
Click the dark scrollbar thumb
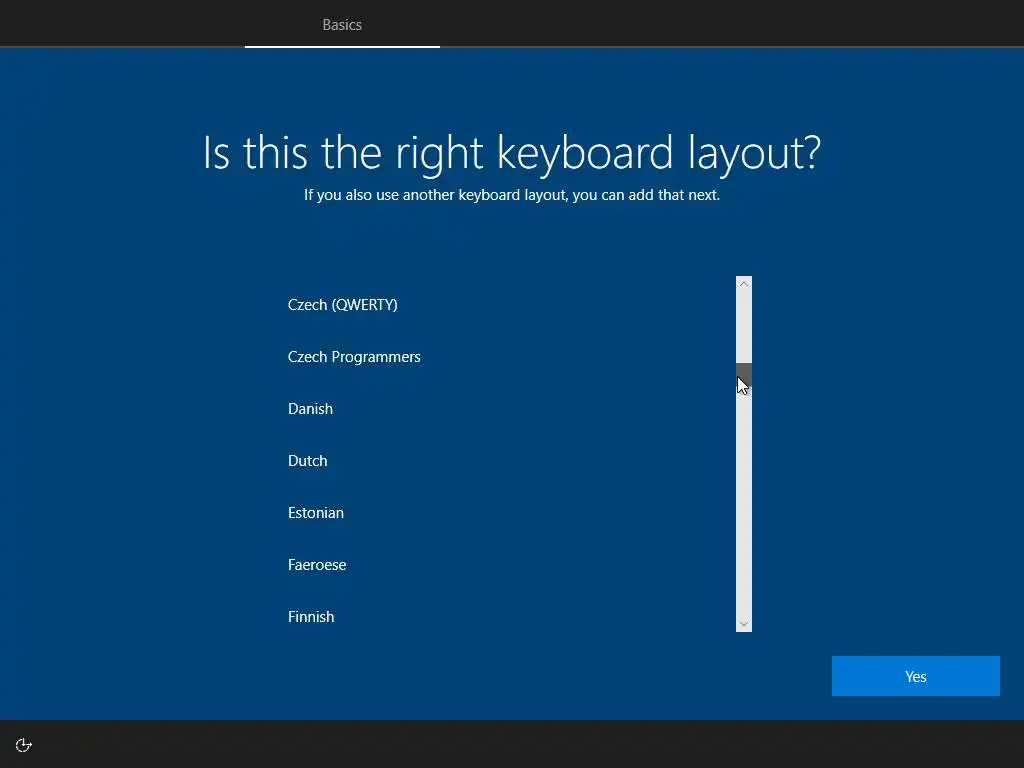click(744, 375)
